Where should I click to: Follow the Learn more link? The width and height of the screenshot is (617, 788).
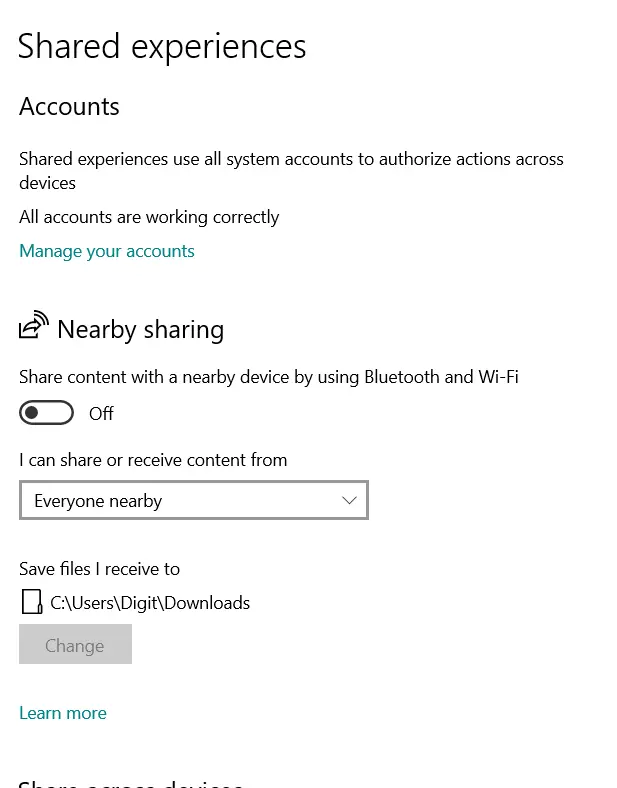(x=63, y=713)
